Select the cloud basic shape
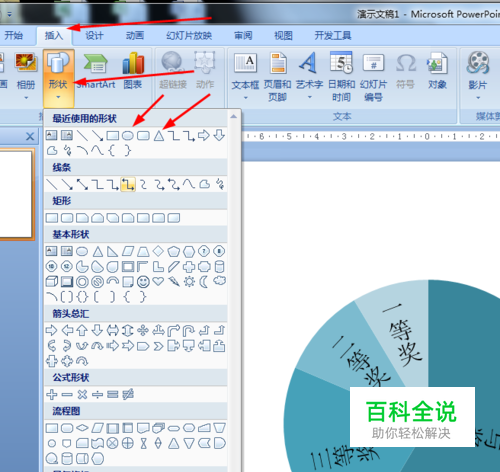500x472 pixels. [x=219, y=281]
